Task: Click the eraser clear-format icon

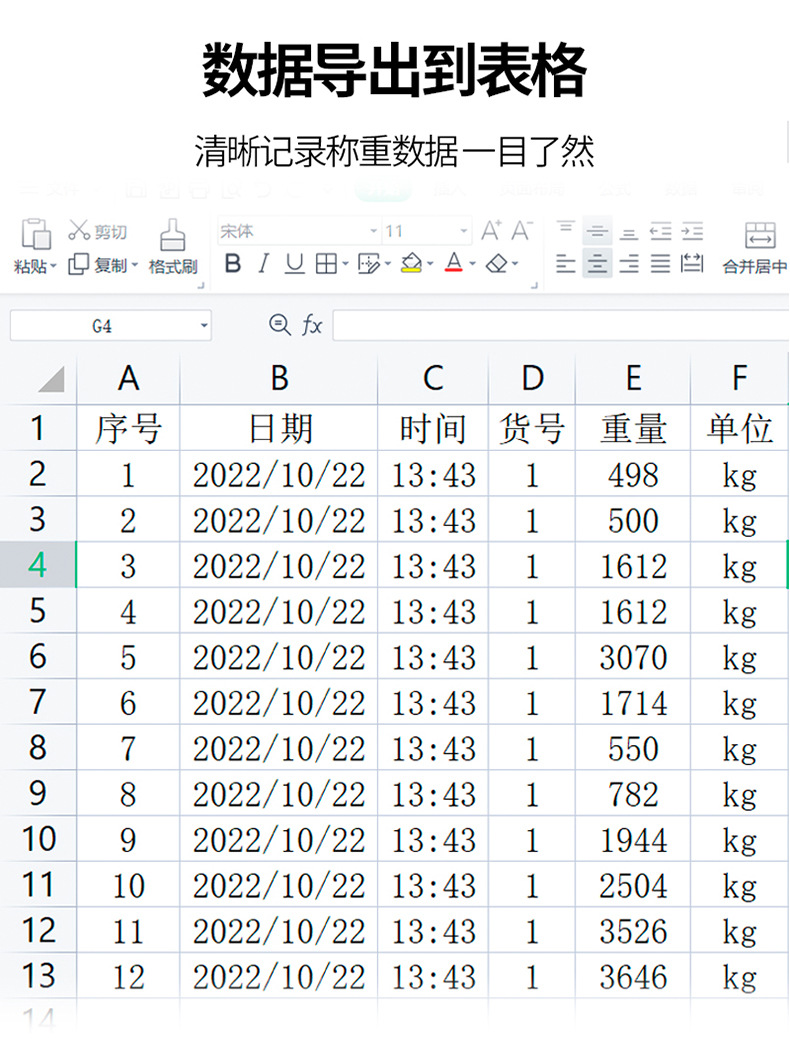Action: [x=497, y=264]
